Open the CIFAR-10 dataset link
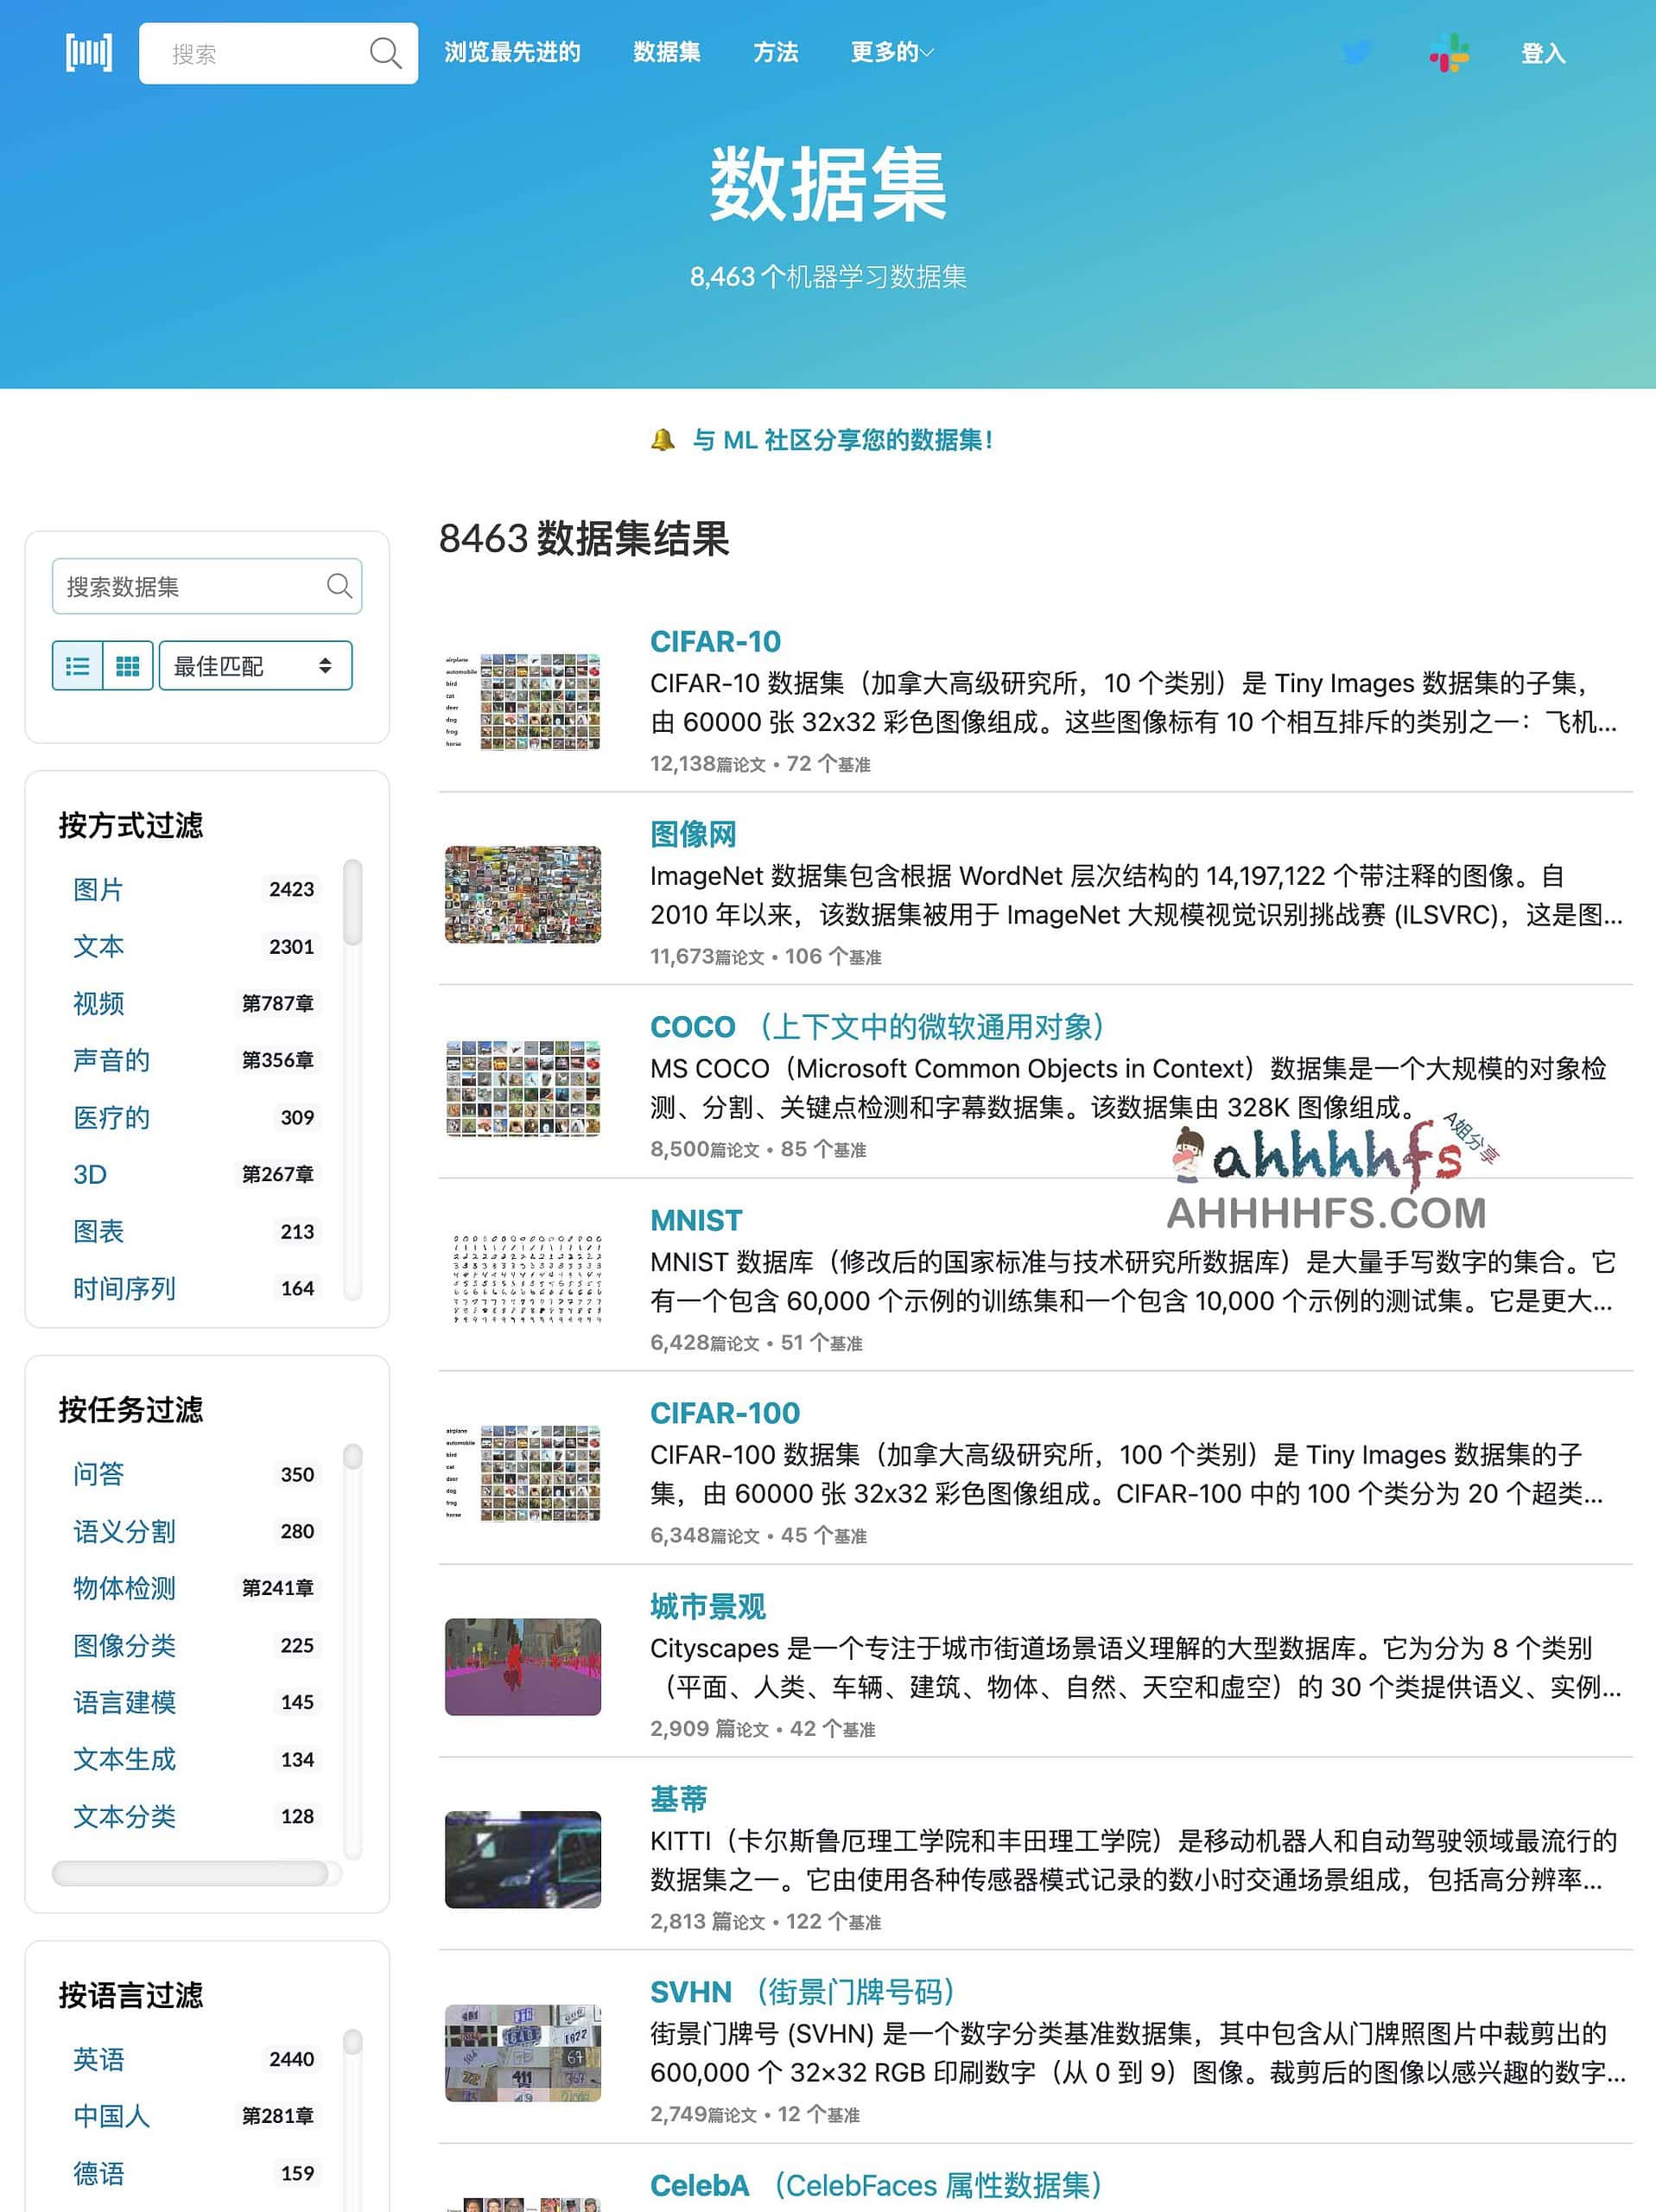Viewport: 1656px width, 2212px height. tap(715, 641)
